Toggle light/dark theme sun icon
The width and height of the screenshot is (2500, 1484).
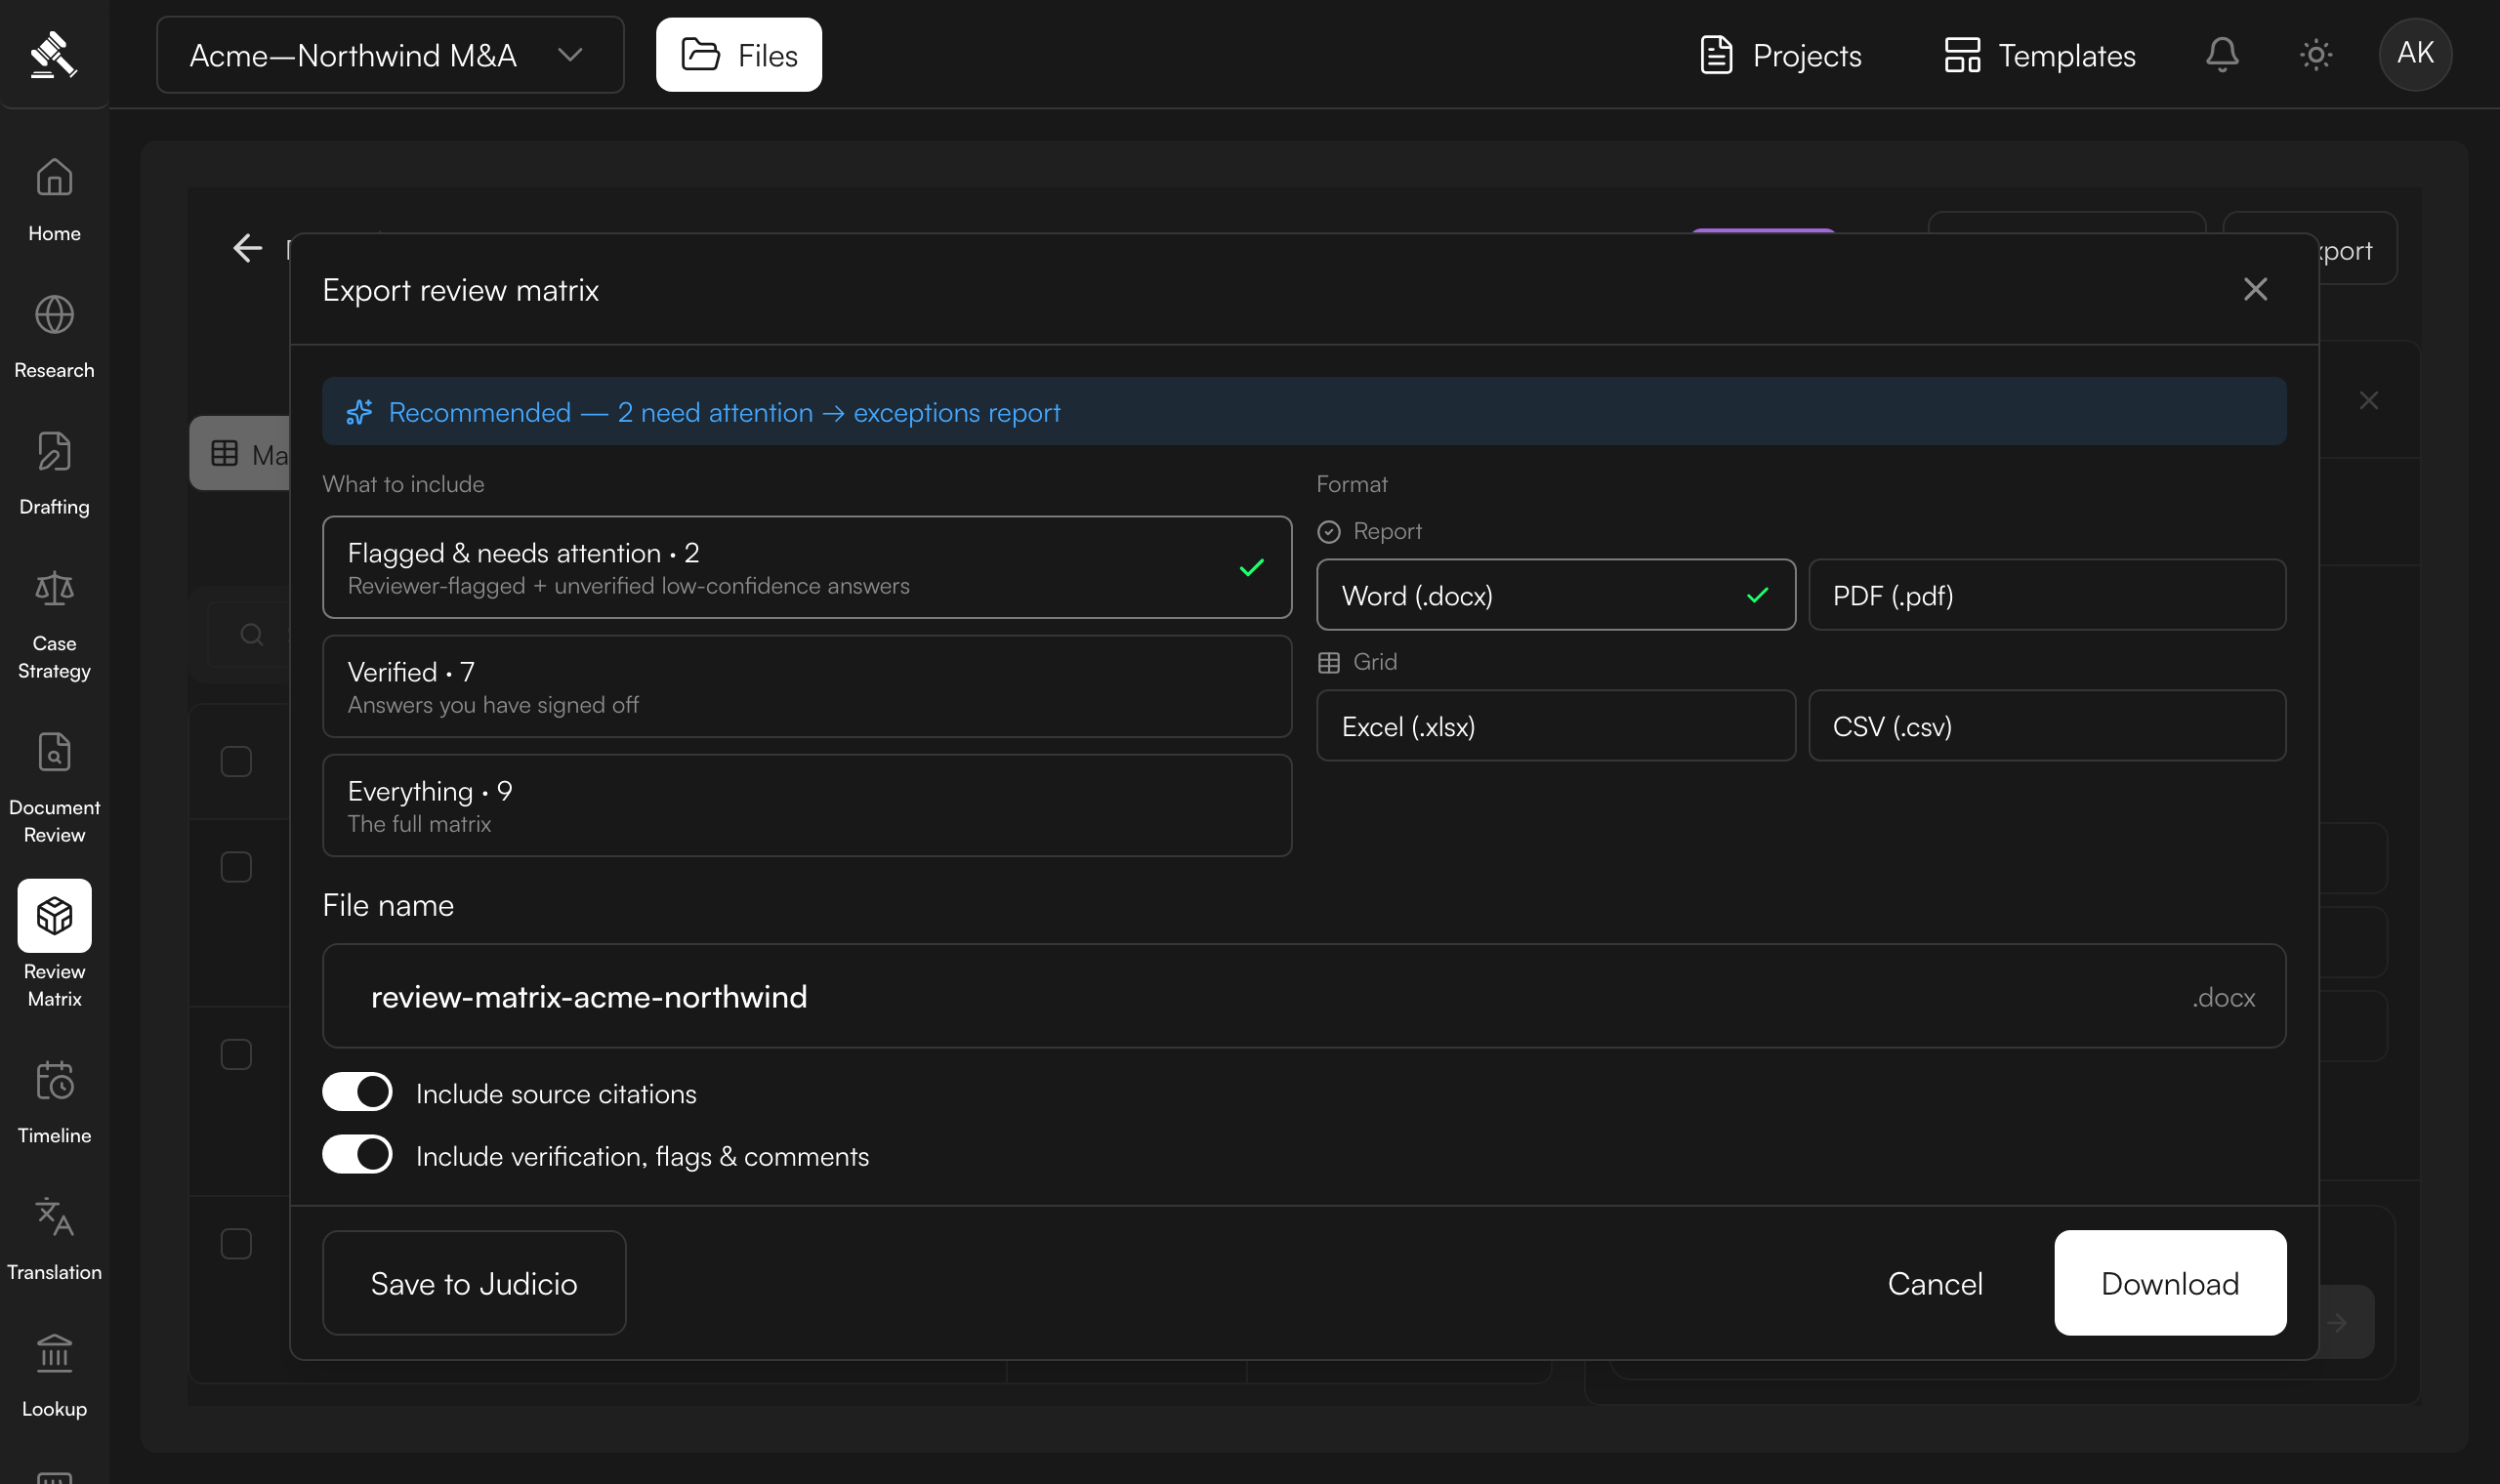[x=2316, y=54]
